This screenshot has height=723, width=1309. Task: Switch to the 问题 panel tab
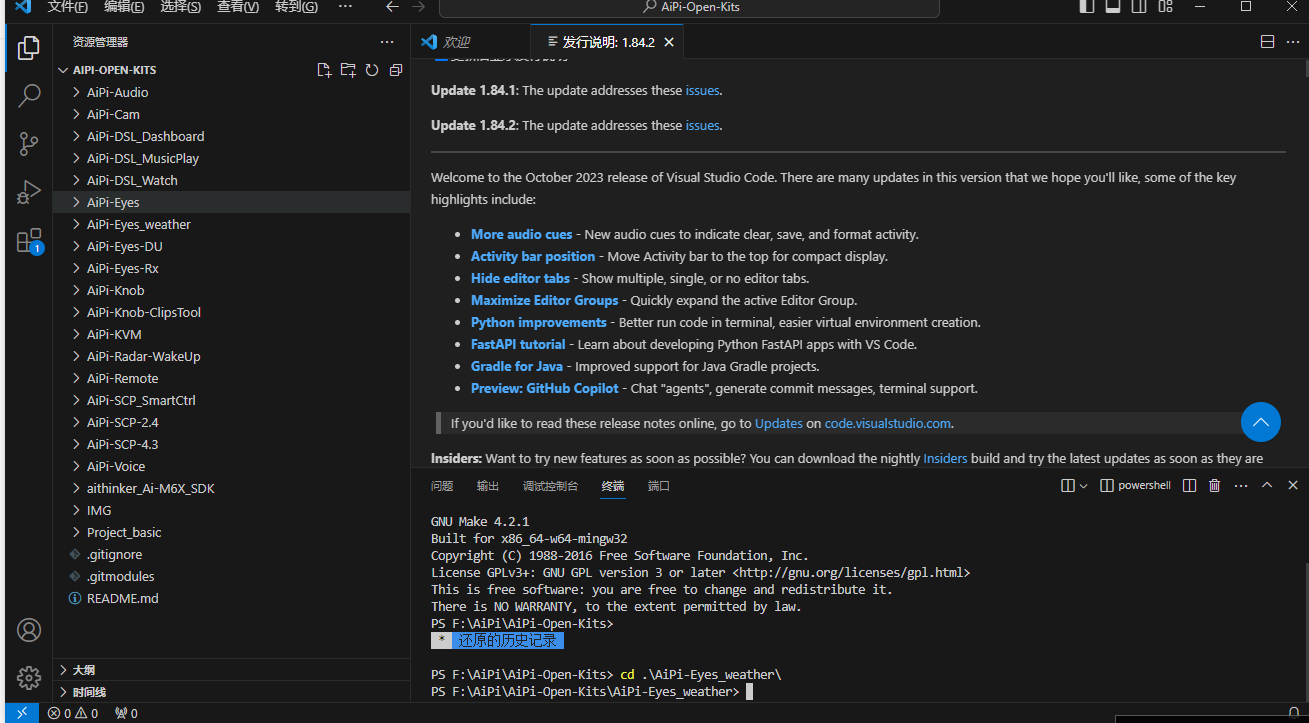click(442, 486)
